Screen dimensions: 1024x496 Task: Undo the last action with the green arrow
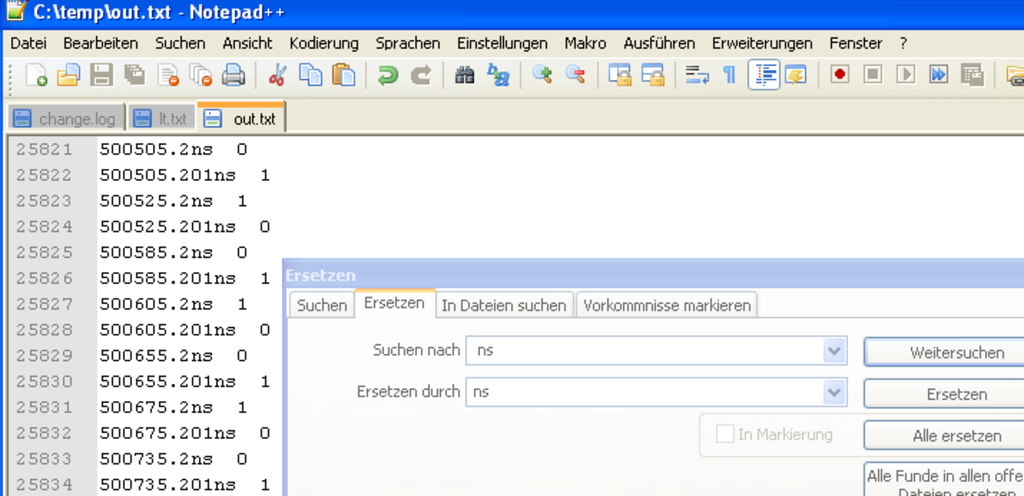coord(387,75)
